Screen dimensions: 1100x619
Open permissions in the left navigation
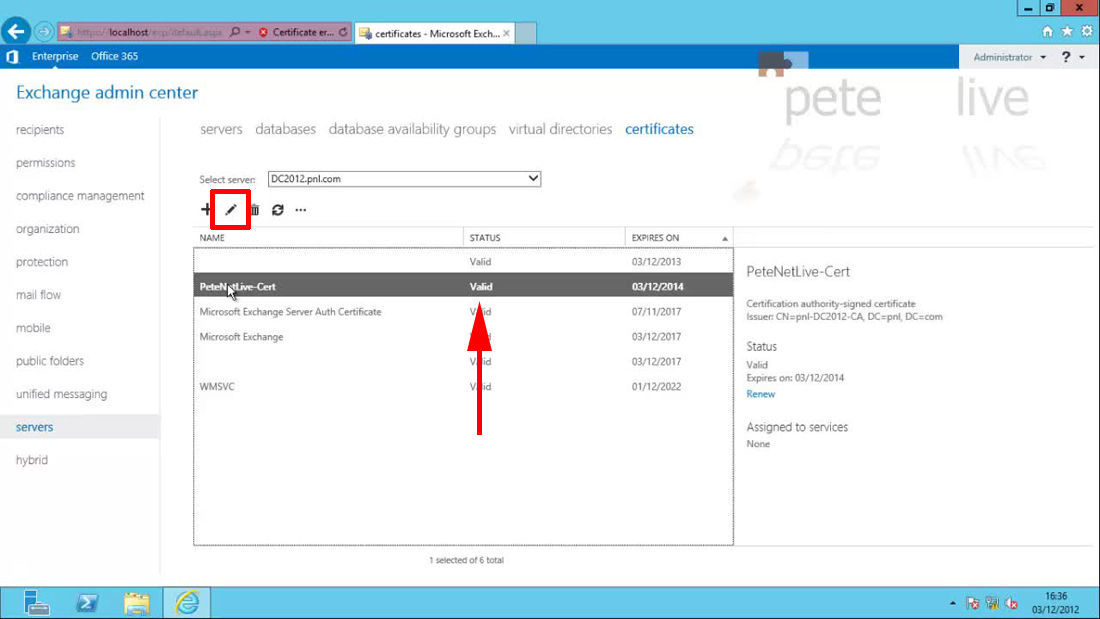click(46, 163)
